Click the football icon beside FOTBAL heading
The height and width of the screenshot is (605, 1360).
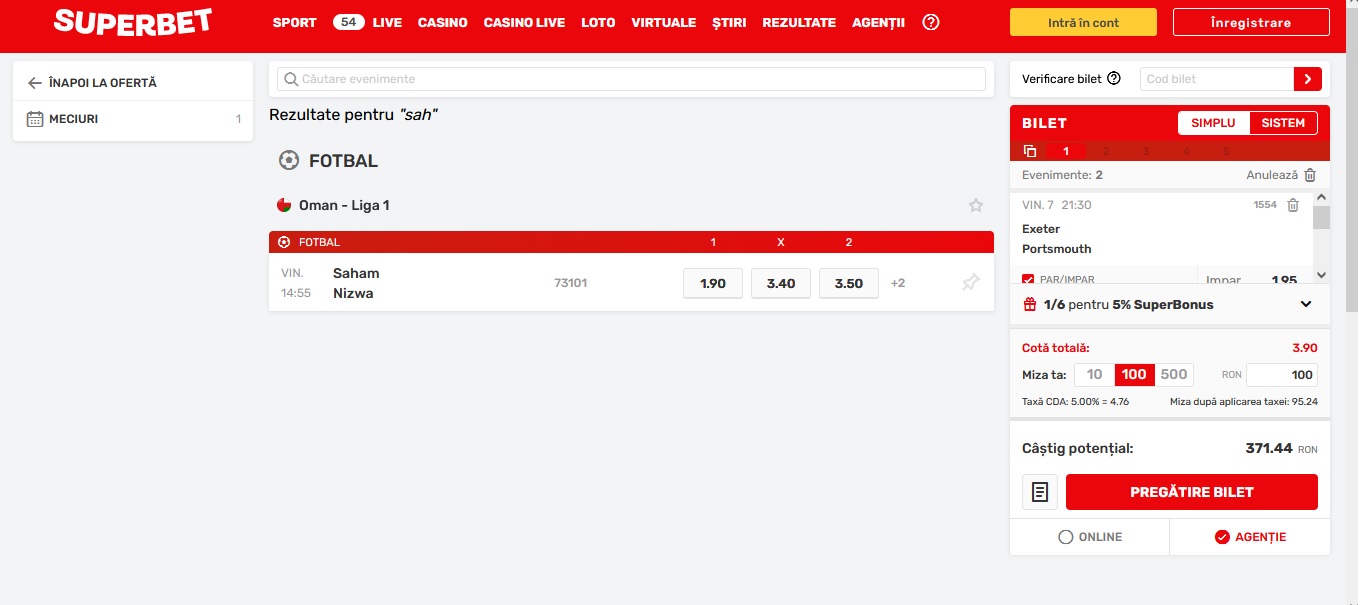click(289, 160)
